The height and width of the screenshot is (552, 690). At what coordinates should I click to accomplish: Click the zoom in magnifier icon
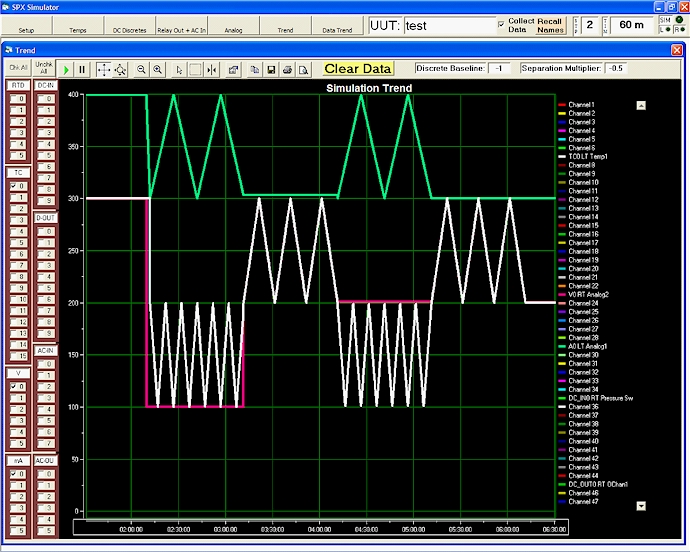(x=158, y=70)
